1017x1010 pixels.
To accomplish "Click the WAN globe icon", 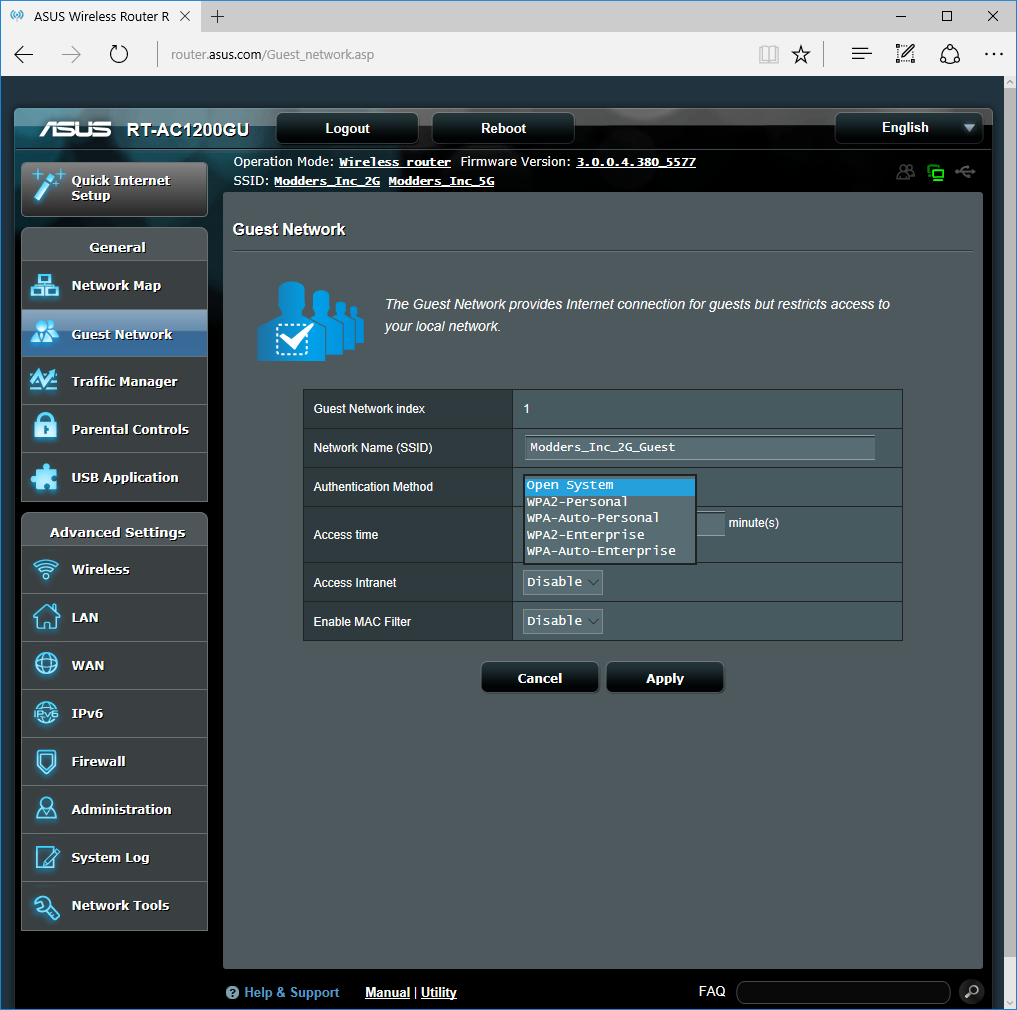I will (46, 664).
